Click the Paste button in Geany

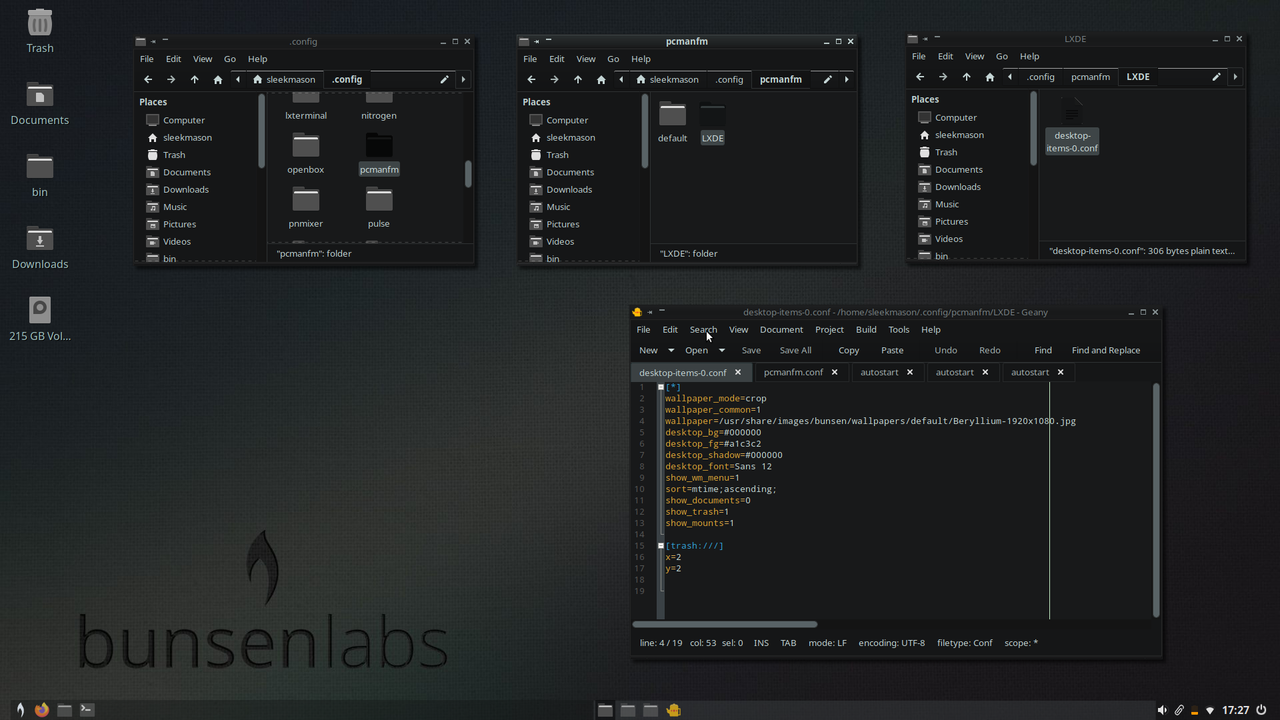[x=892, y=350]
